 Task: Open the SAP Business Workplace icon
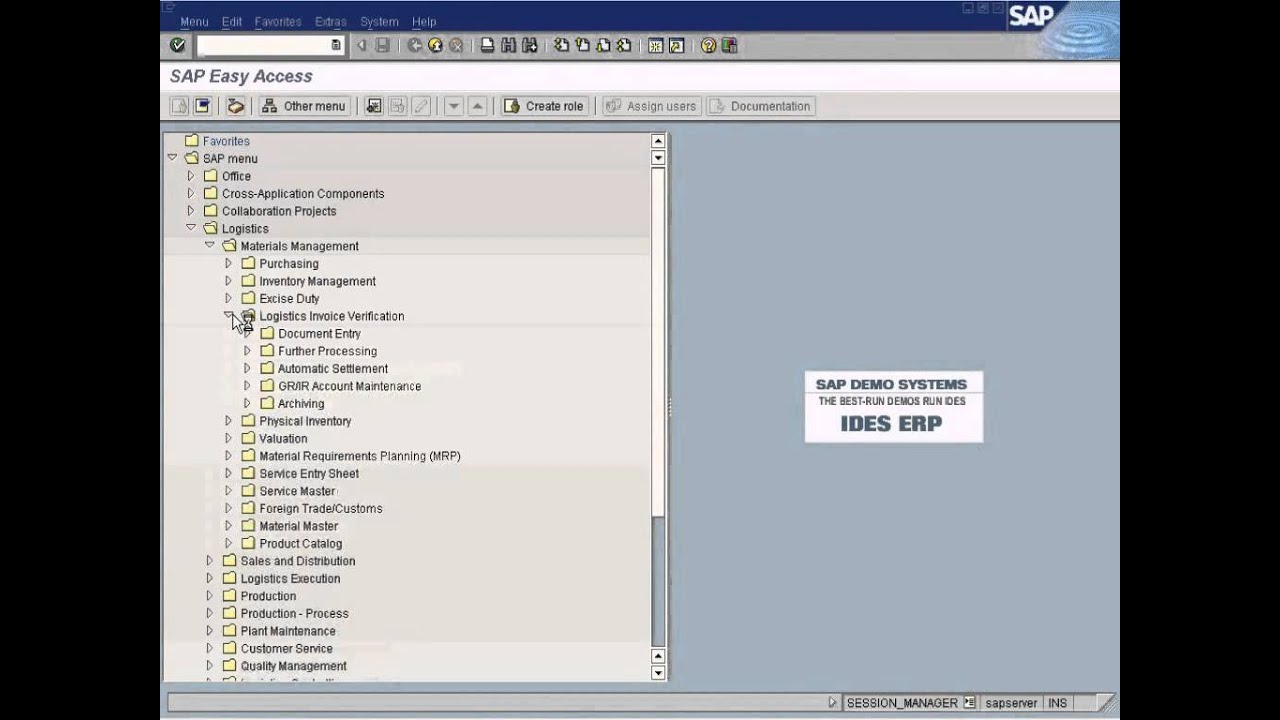[236, 106]
